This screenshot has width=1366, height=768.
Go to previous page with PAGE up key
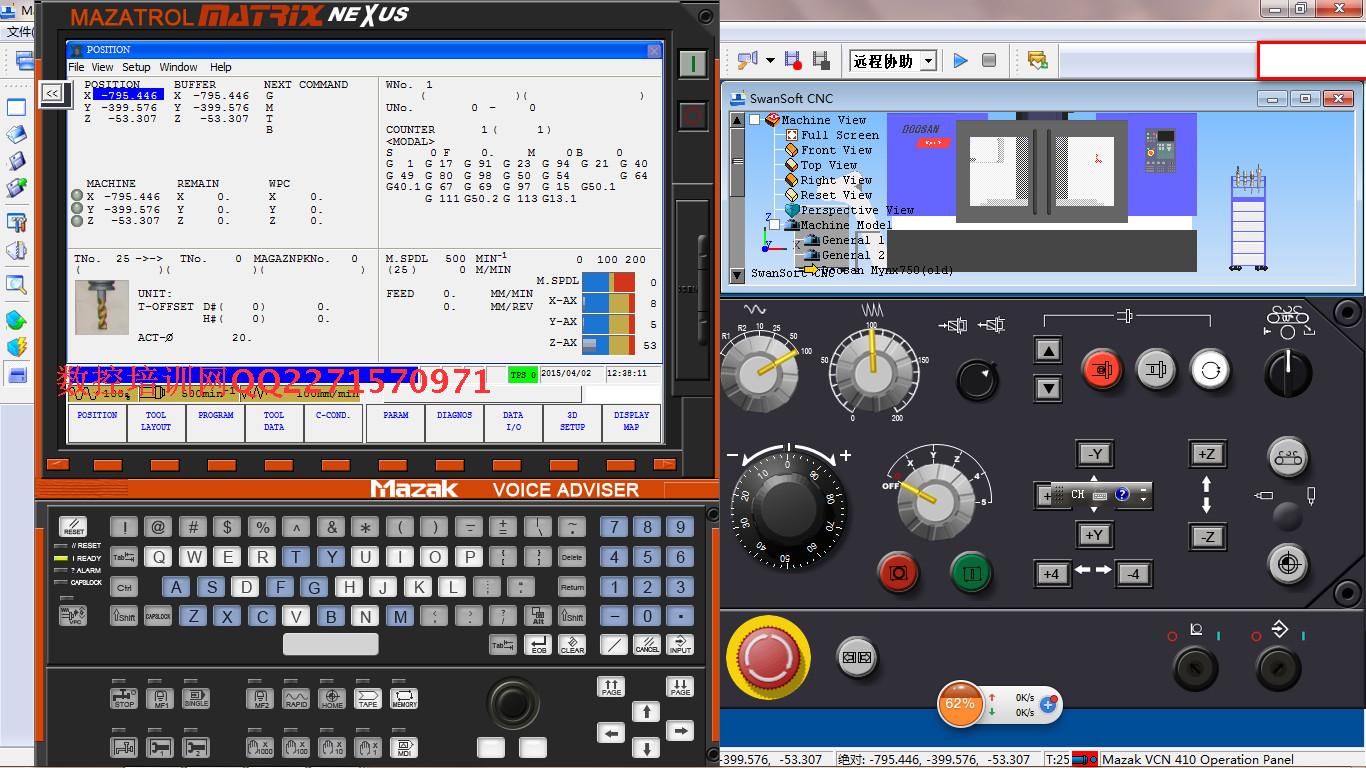611,688
